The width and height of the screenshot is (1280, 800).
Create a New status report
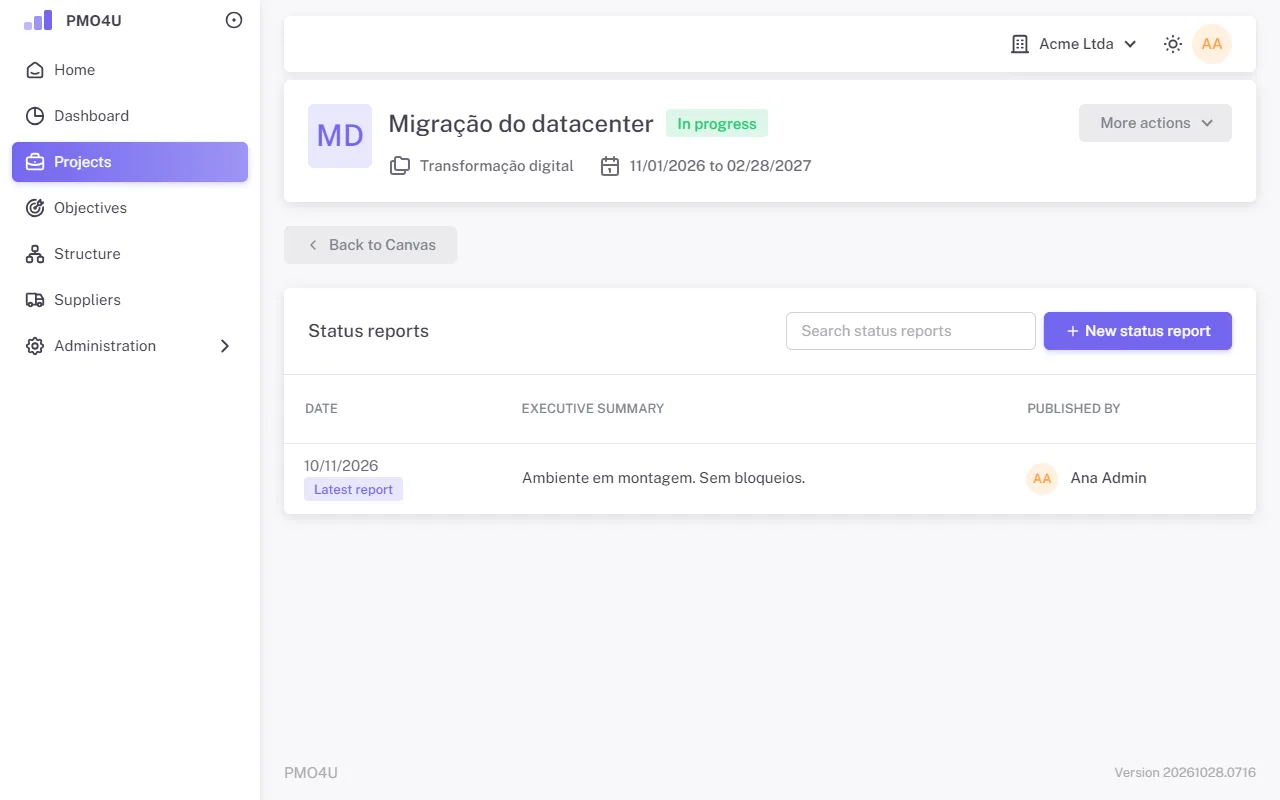click(x=1138, y=331)
